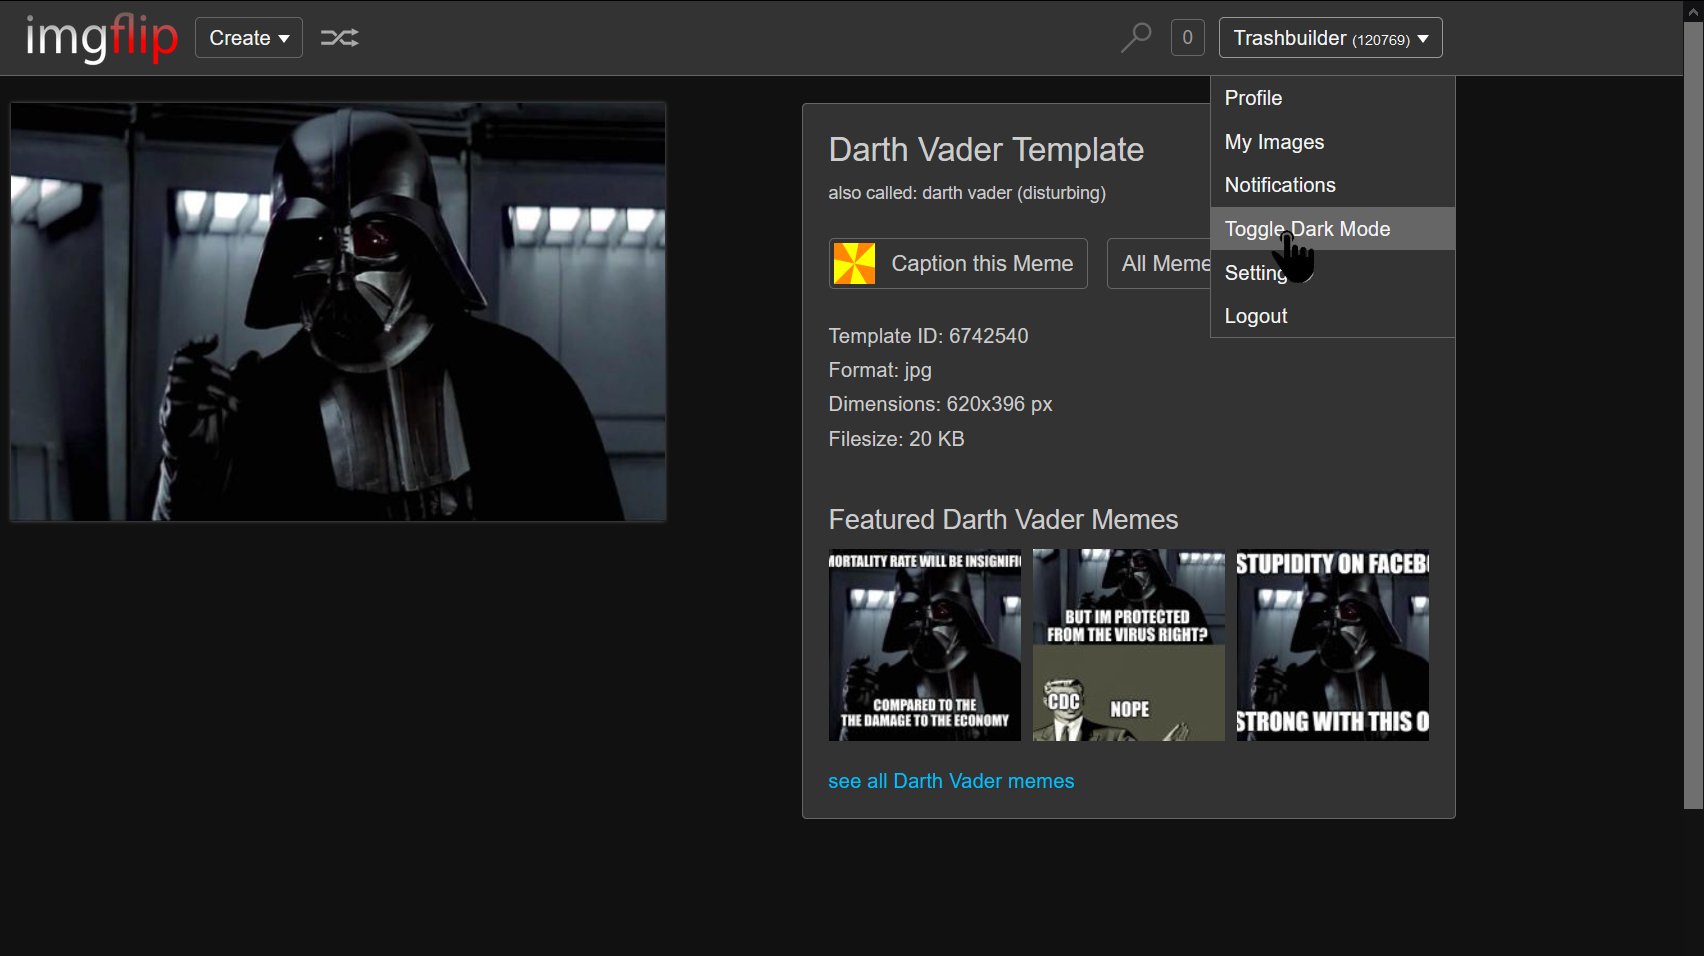Viewport: 1704px width, 956px height.
Task: Follow the see all Darth Vader memes link
Action: click(951, 781)
